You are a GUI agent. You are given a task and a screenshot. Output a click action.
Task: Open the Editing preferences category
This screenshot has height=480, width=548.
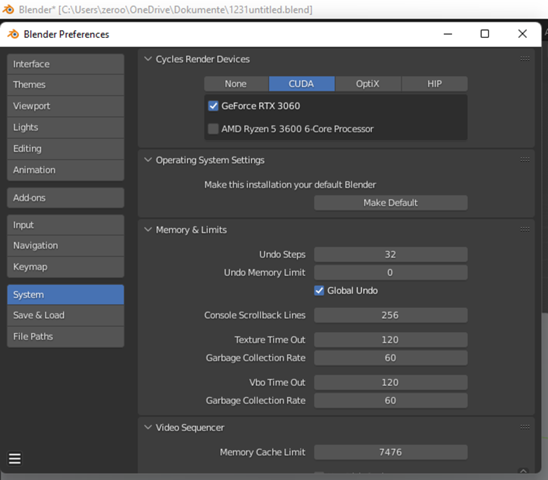[65, 149]
